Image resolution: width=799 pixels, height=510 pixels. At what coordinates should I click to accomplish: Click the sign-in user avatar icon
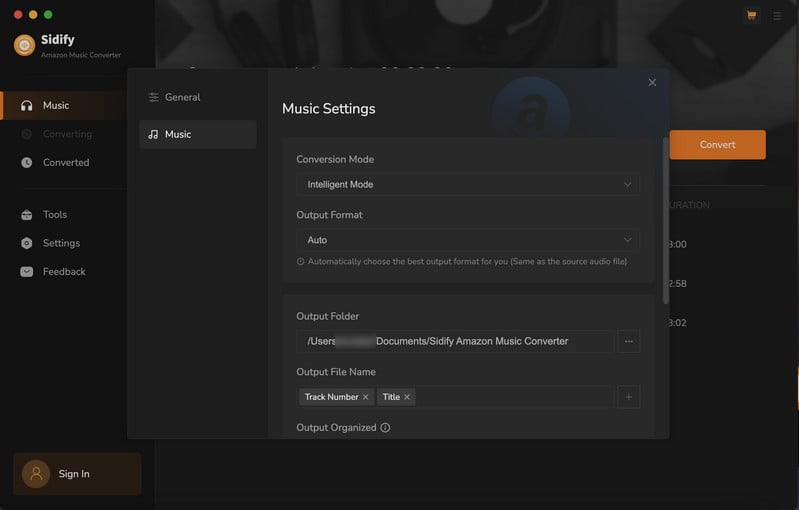[x=36, y=474]
